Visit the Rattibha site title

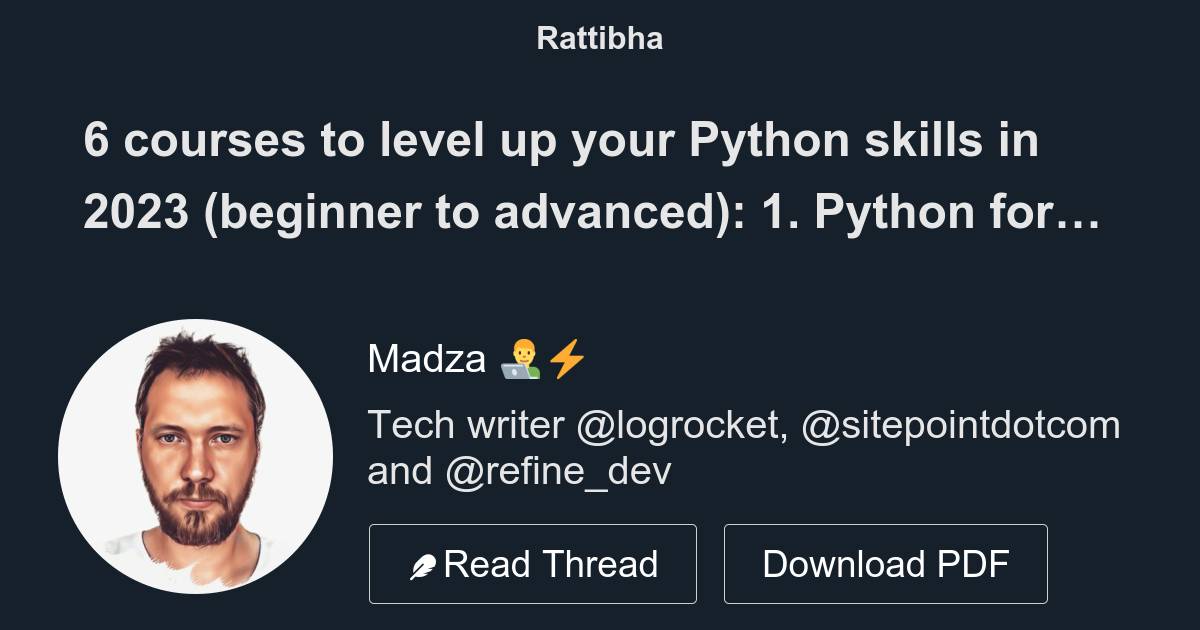600,39
